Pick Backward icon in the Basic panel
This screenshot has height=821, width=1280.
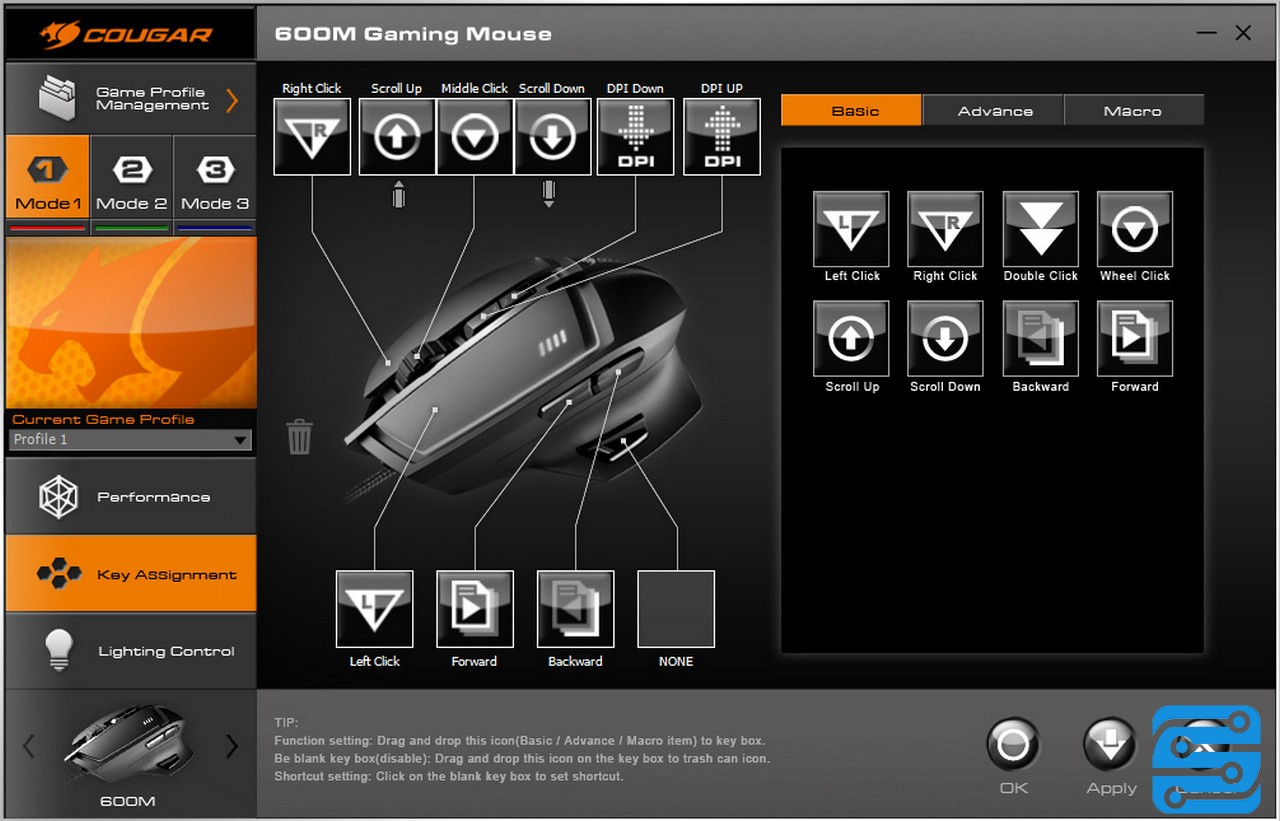pyautogui.click(x=1041, y=339)
